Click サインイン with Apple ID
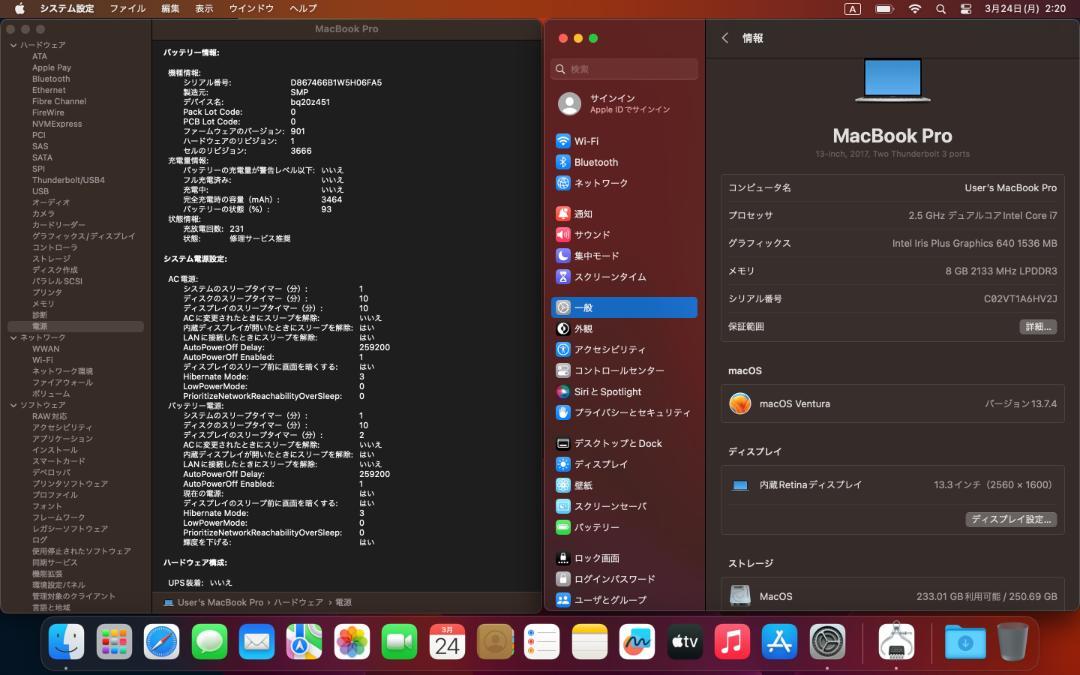The width and height of the screenshot is (1080, 675). (624, 103)
